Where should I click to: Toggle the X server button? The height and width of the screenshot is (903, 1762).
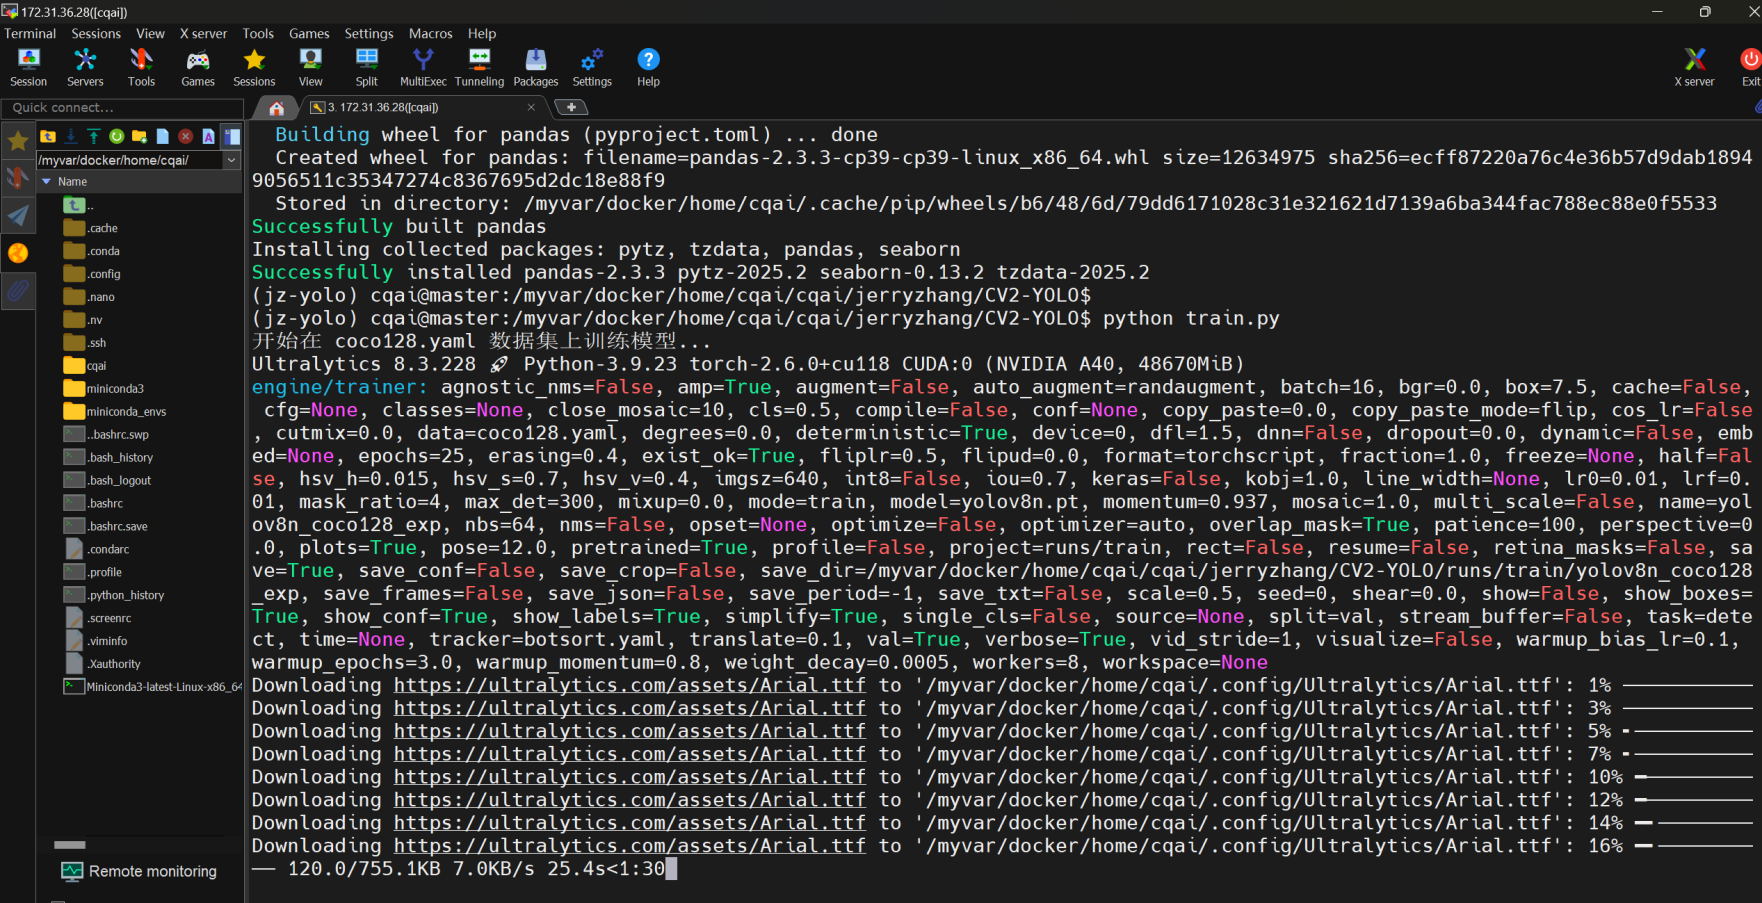(x=1694, y=67)
